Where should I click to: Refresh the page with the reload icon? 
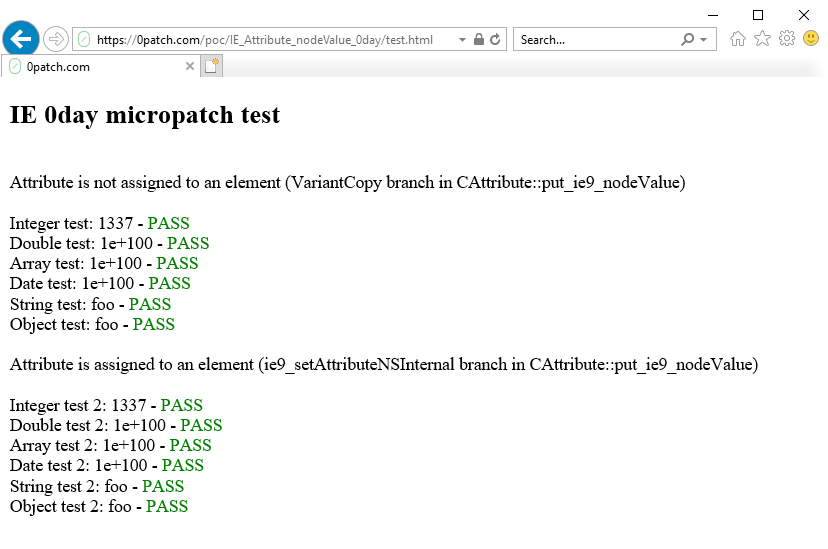pyautogui.click(x=495, y=39)
